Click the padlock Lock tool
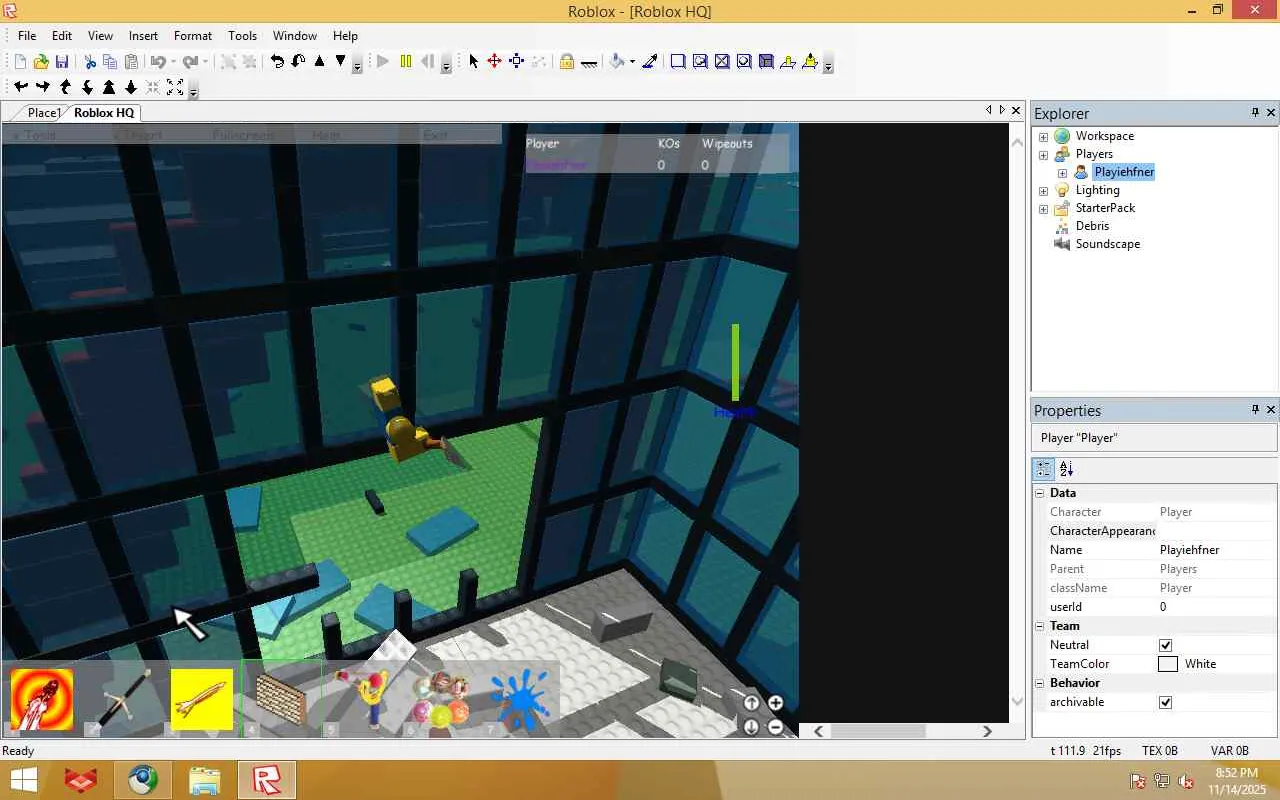The image size is (1280, 800). point(566,62)
